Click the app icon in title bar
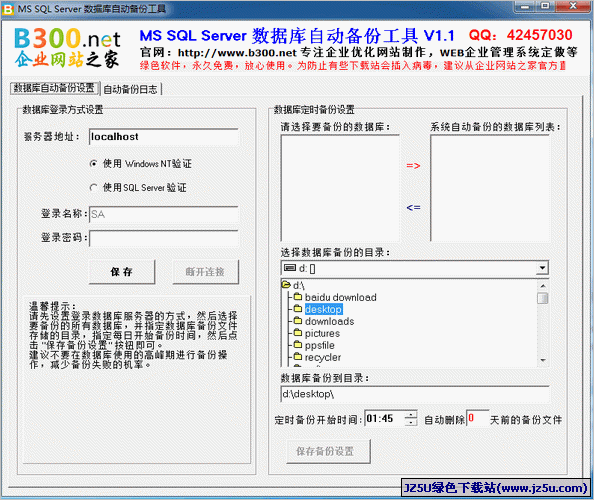This screenshot has height=500, width=594. tap(8, 9)
